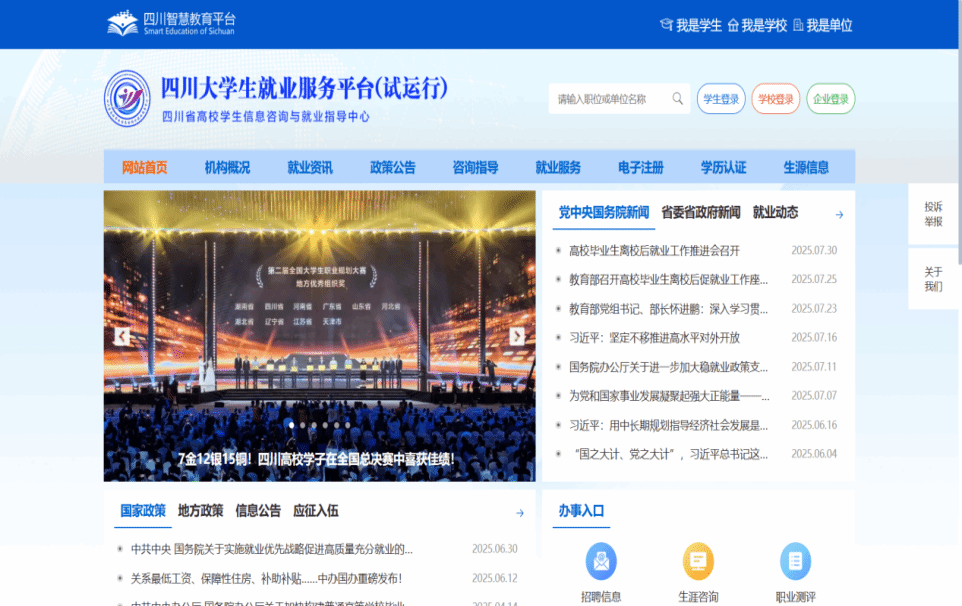Click the round employment platform emblem

pyautogui.click(x=127, y=98)
